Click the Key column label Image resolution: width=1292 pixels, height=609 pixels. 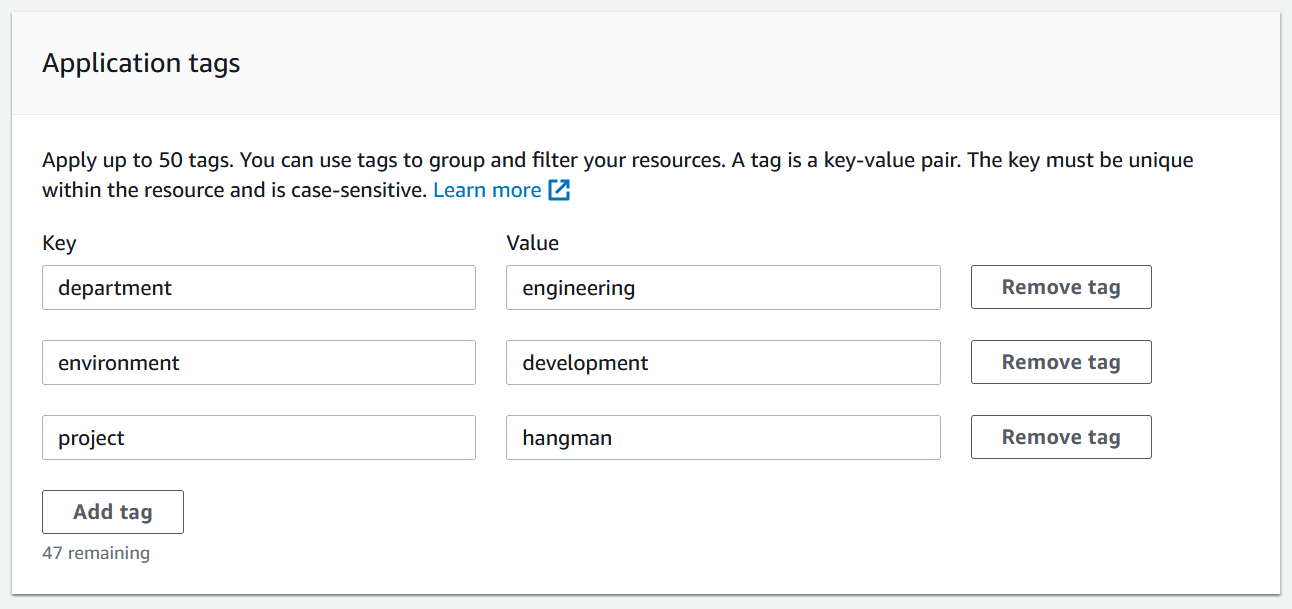(59, 243)
